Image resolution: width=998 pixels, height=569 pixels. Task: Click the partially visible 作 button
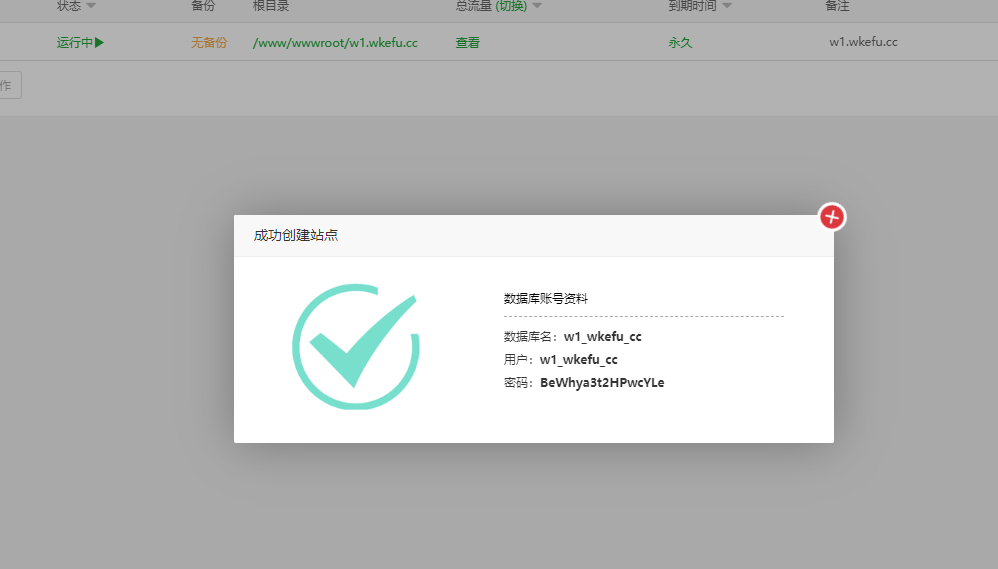click(x=8, y=85)
